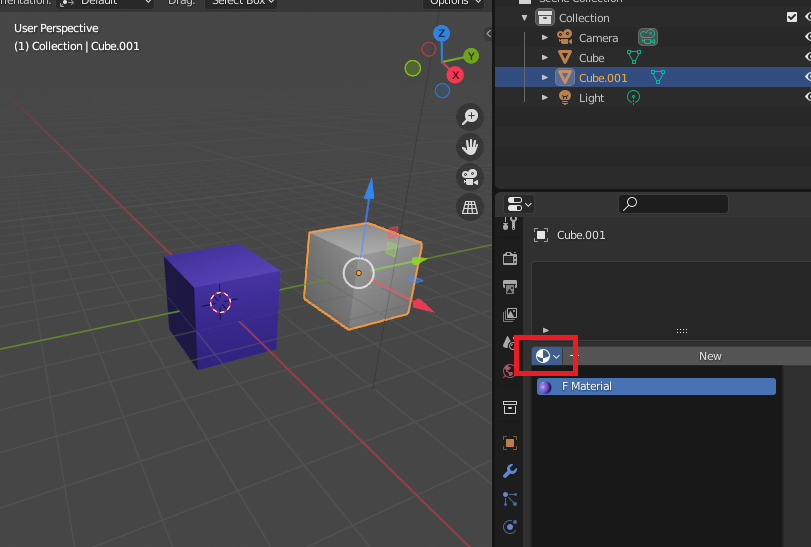Expand the Cube row in outliner
Image resolution: width=811 pixels, height=547 pixels.
[545, 57]
